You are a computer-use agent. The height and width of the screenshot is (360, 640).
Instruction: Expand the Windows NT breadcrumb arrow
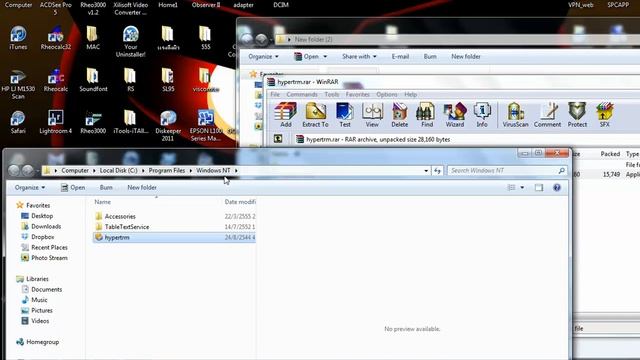click(236, 170)
